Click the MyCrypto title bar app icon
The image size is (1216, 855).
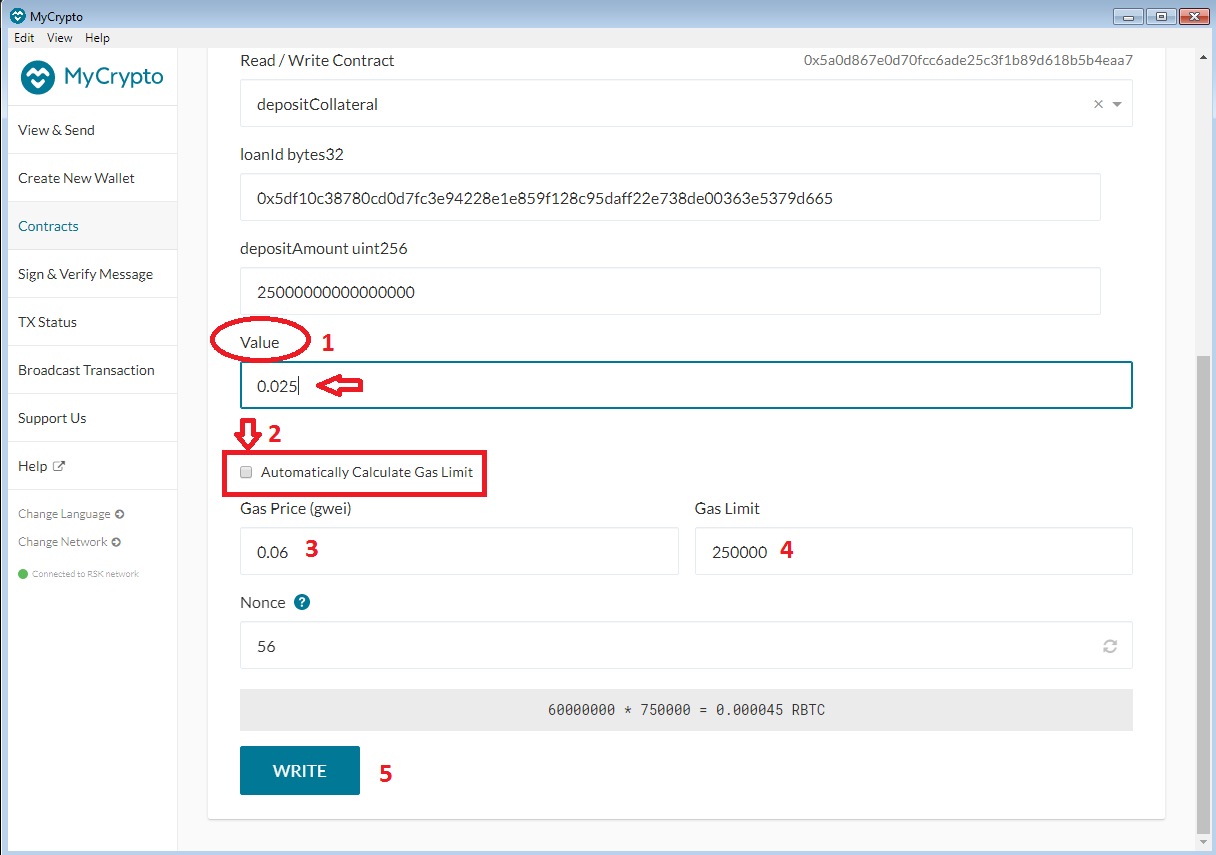coord(17,16)
